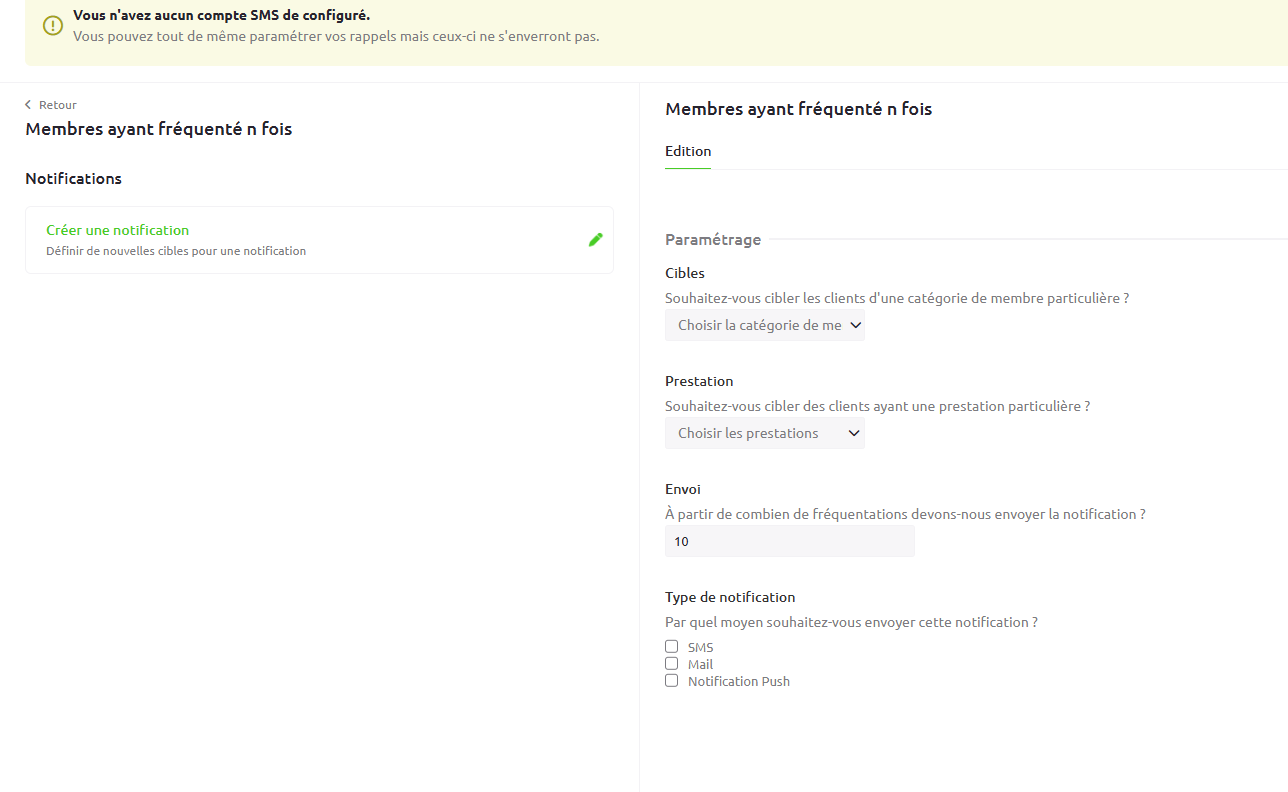Click the 'Notification Push' checkbox label
Screen dimensions: 1288x792
click(738, 681)
